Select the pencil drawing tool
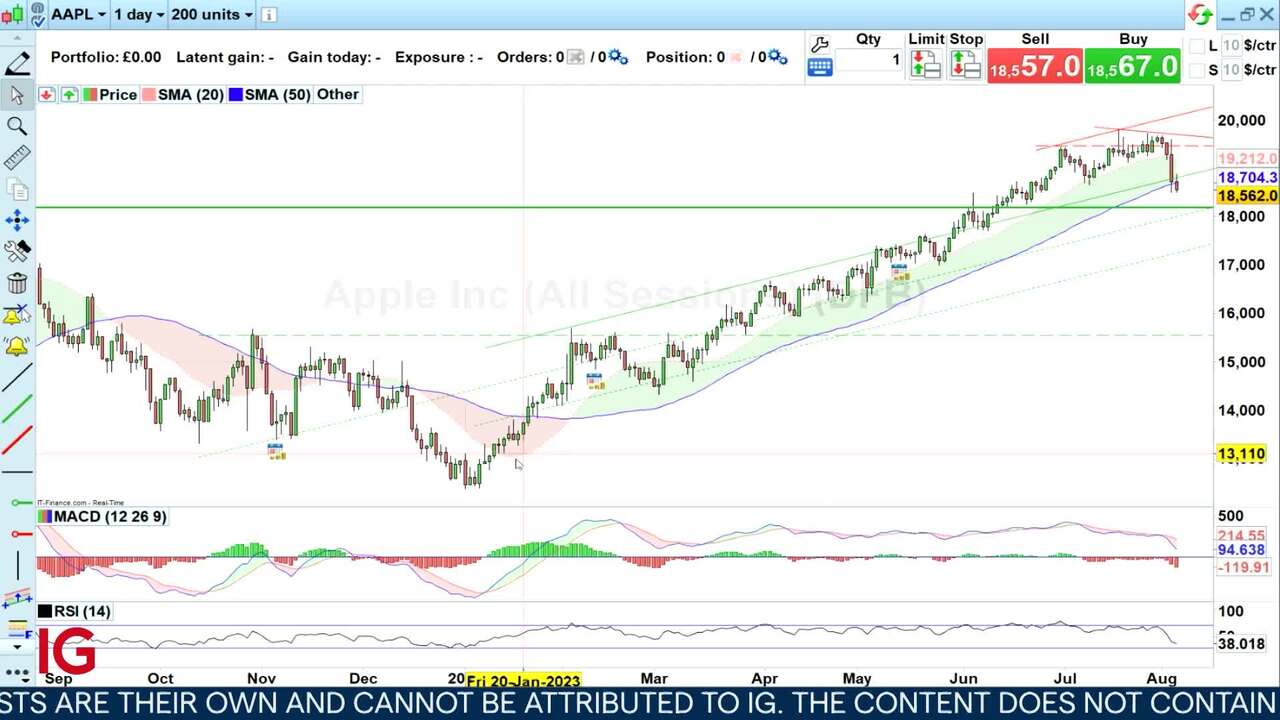 tap(17, 64)
